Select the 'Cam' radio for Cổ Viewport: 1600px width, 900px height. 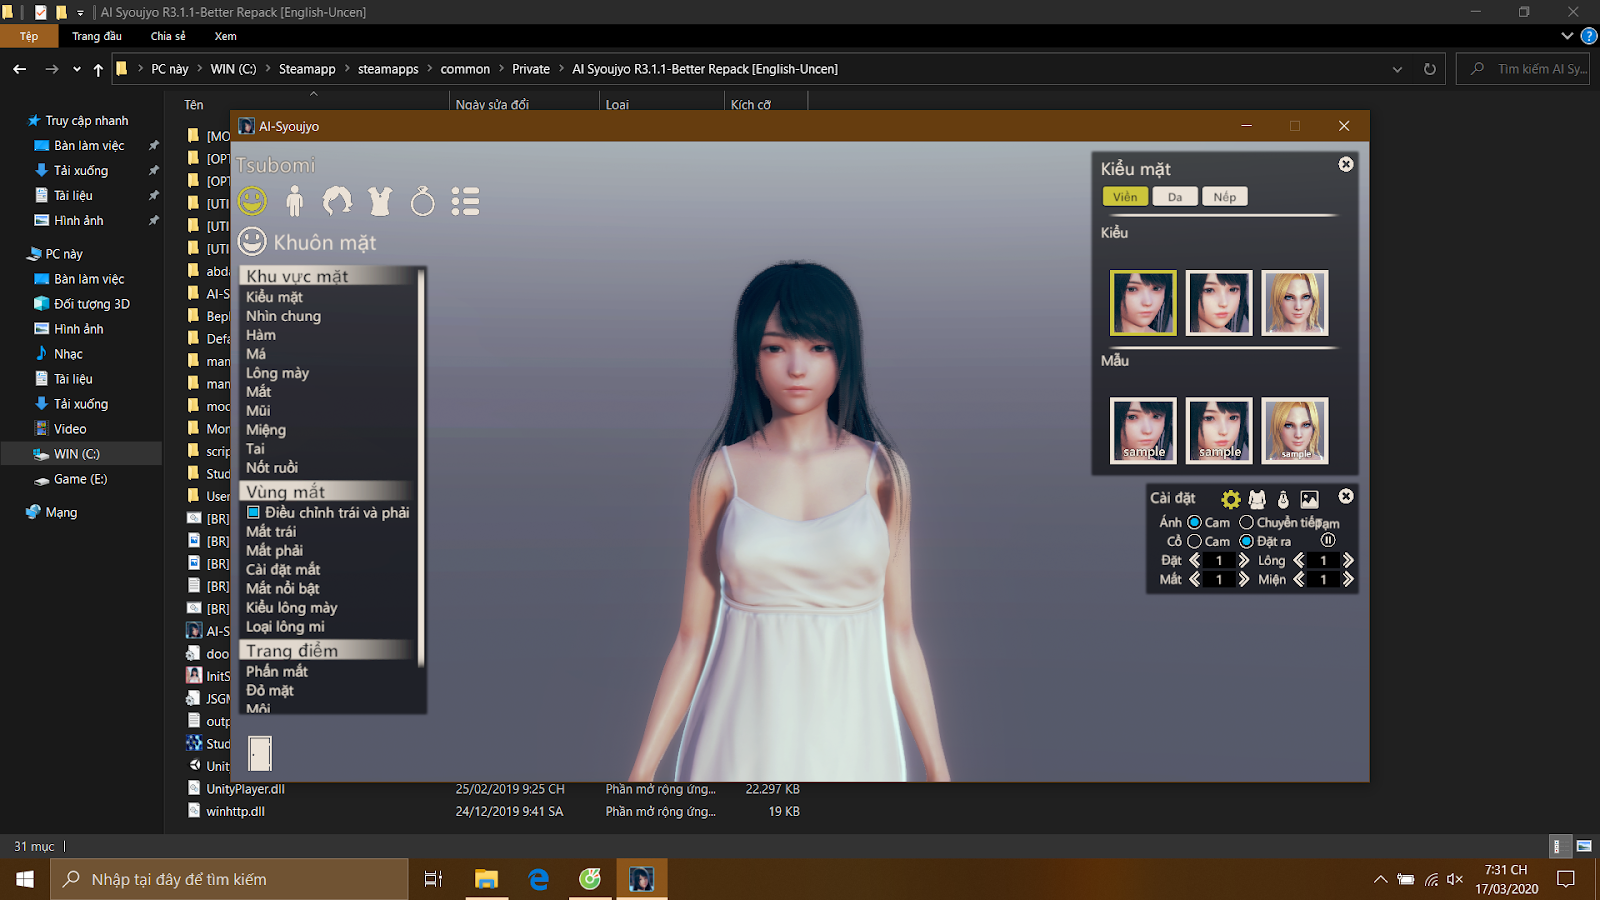coord(1194,541)
